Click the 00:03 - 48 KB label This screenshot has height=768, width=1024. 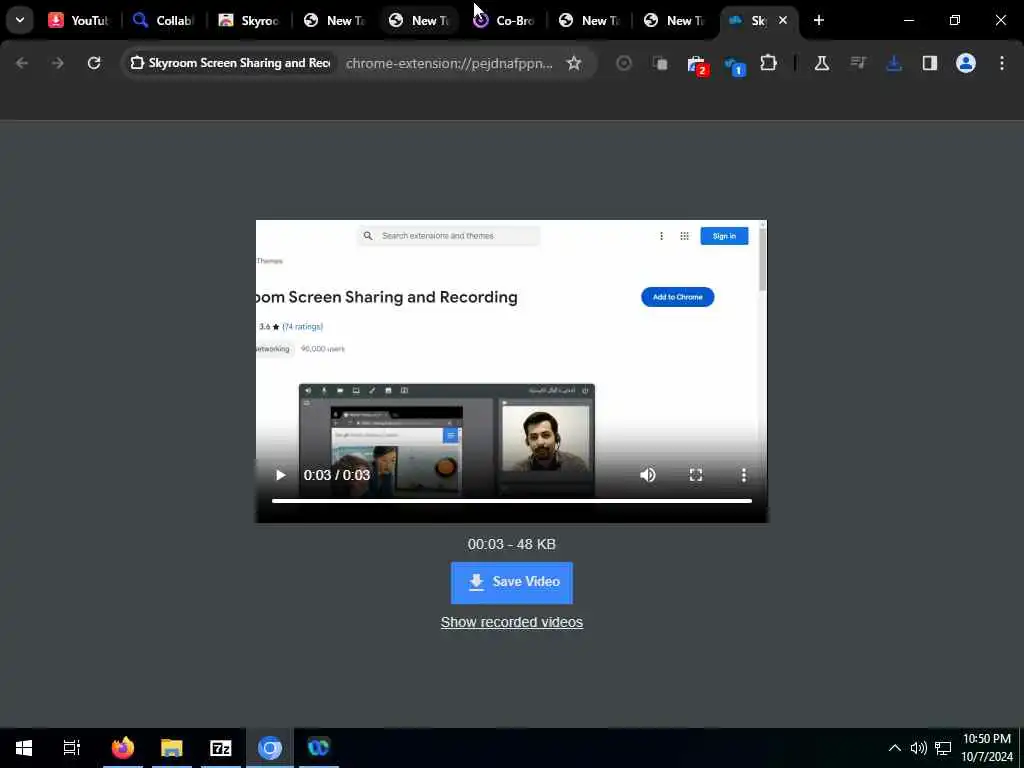click(x=511, y=544)
